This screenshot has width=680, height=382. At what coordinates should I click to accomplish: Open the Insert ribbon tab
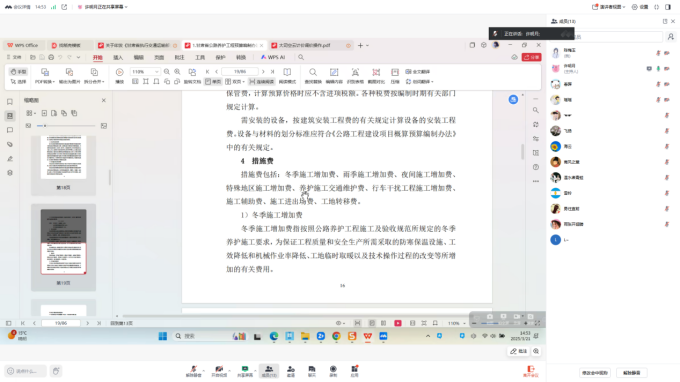click(x=118, y=57)
